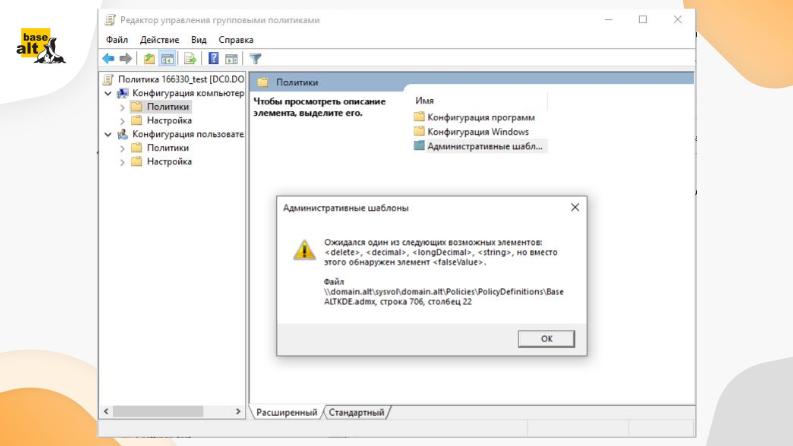Screen dimensions: 793x446
Task: Click the Forward arrow toolbar icon
Action: tap(125, 58)
